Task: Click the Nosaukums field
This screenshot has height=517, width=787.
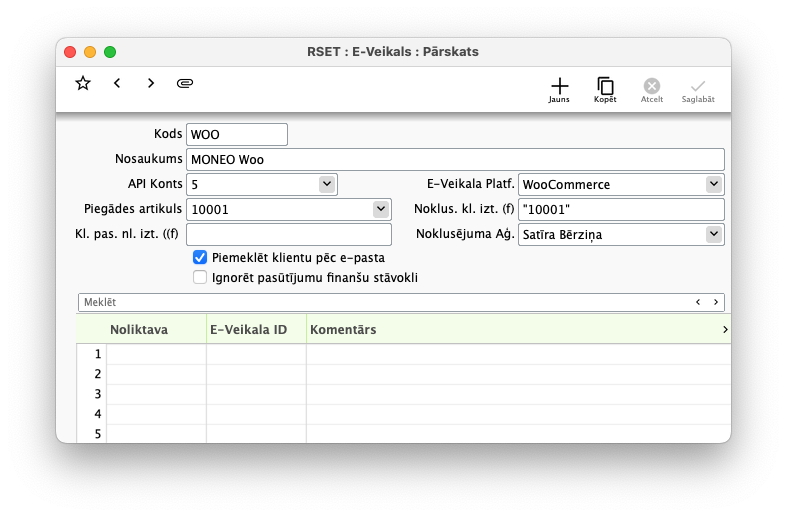Action: [x=455, y=160]
